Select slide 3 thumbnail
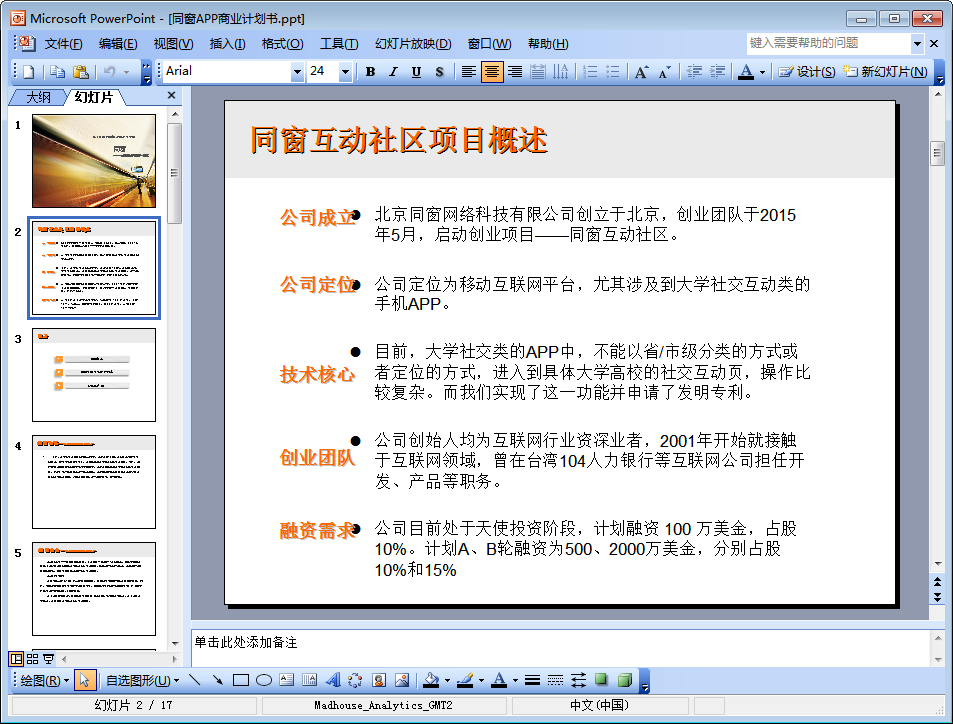The image size is (953, 724). click(94, 375)
